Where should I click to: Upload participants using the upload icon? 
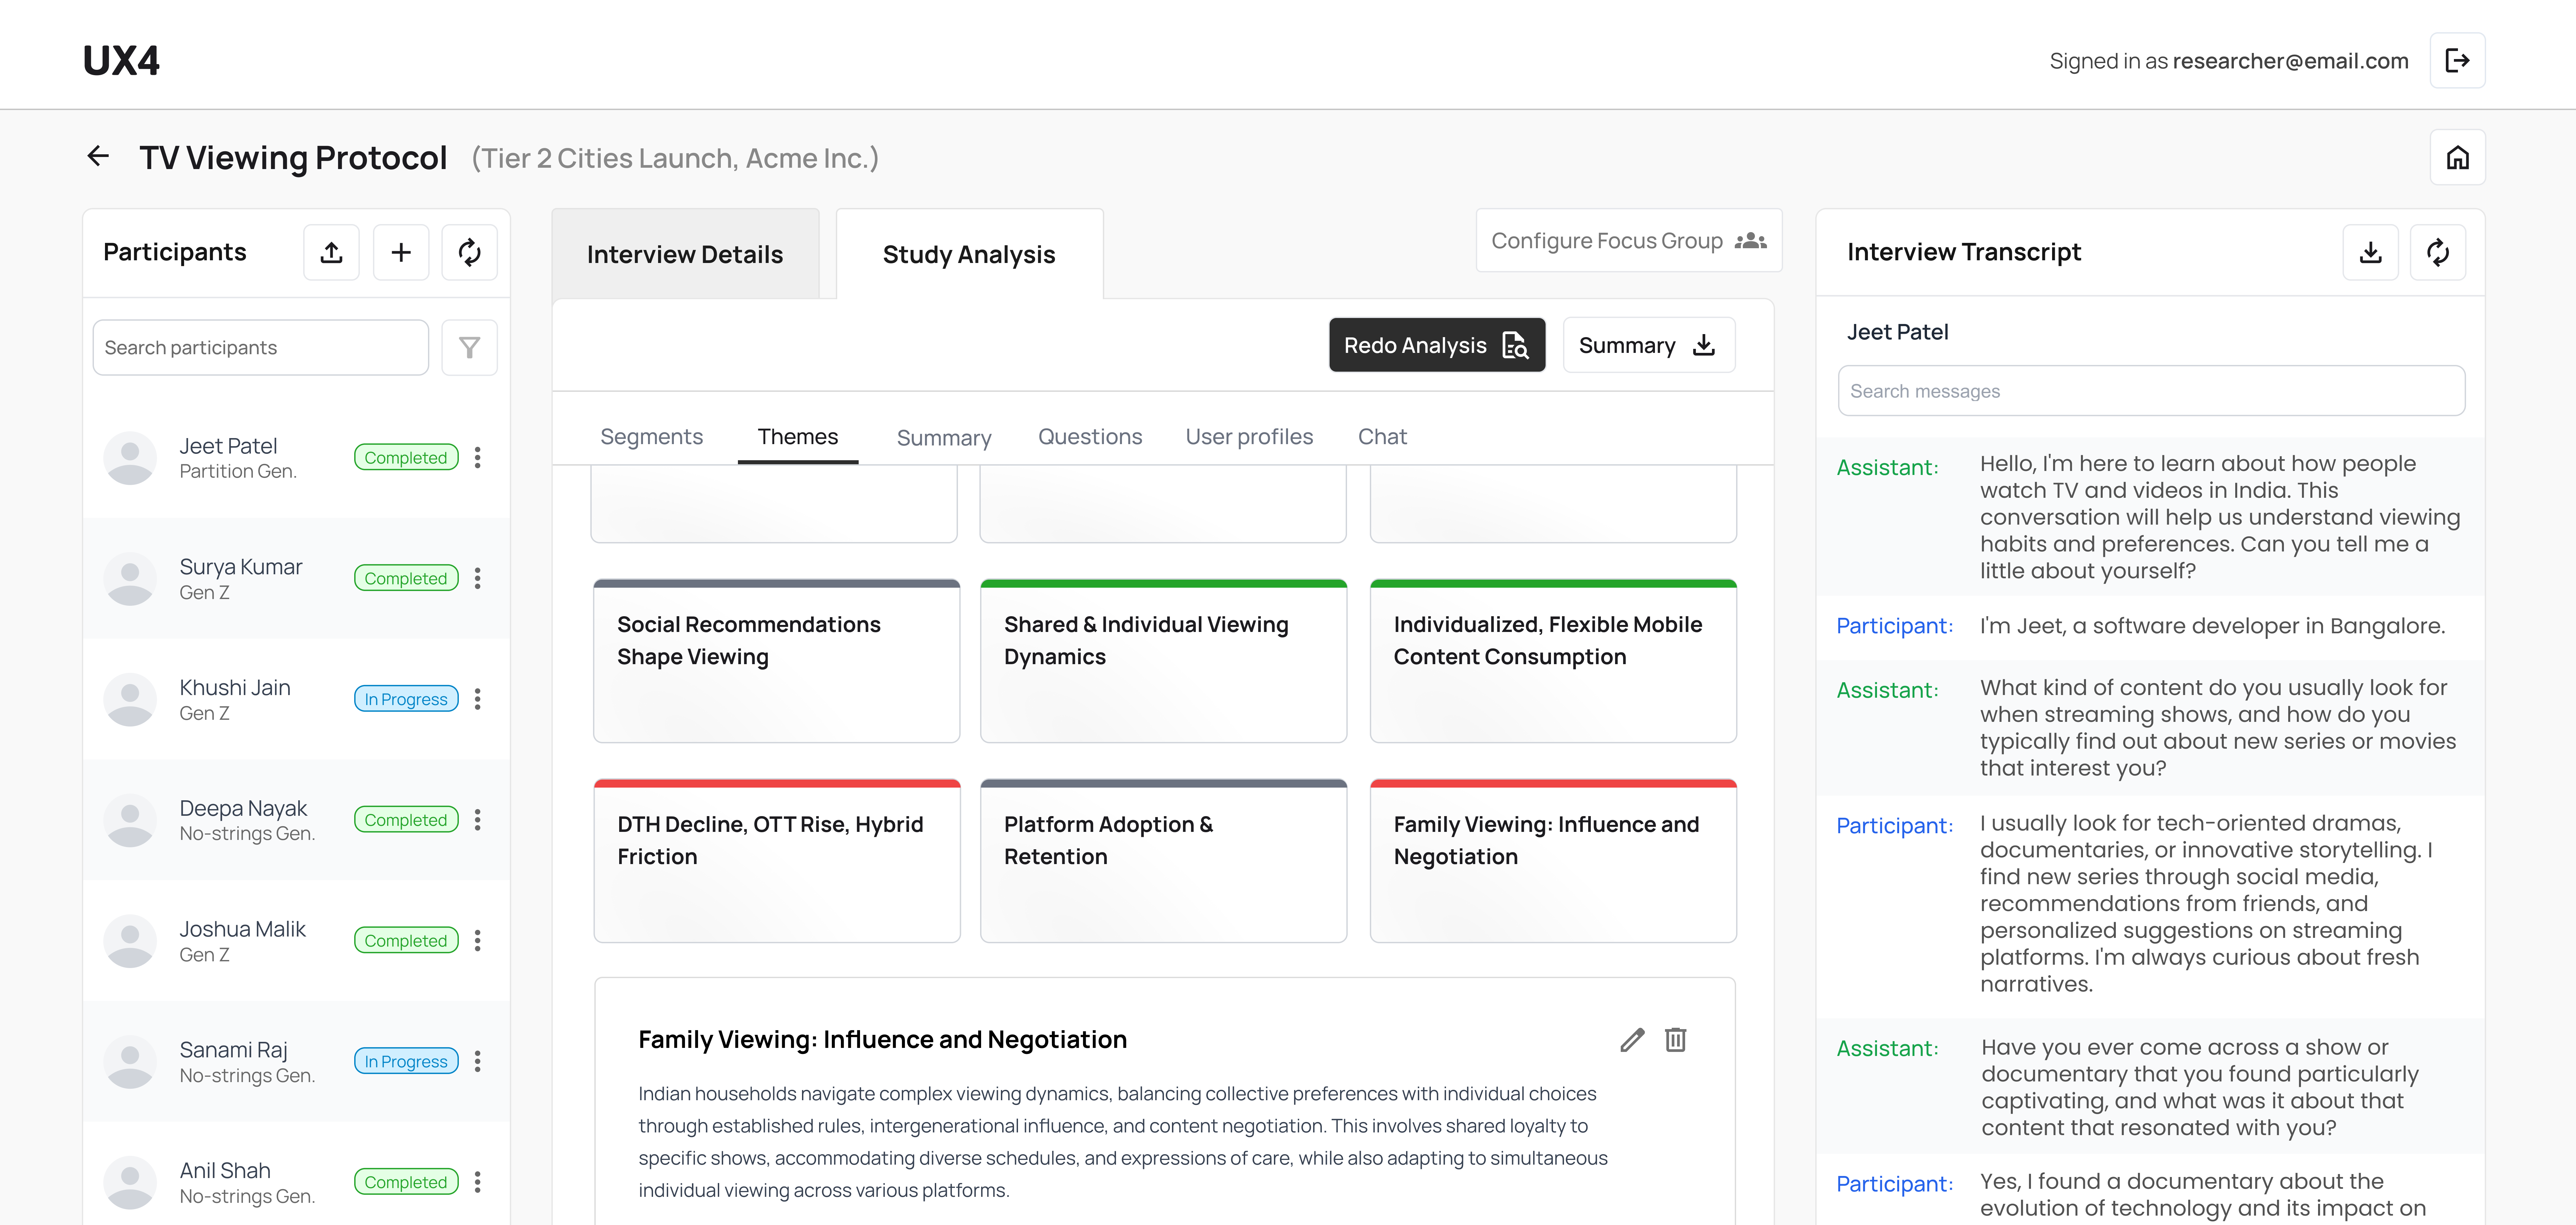pyautogui.click(x=331, y=252)
